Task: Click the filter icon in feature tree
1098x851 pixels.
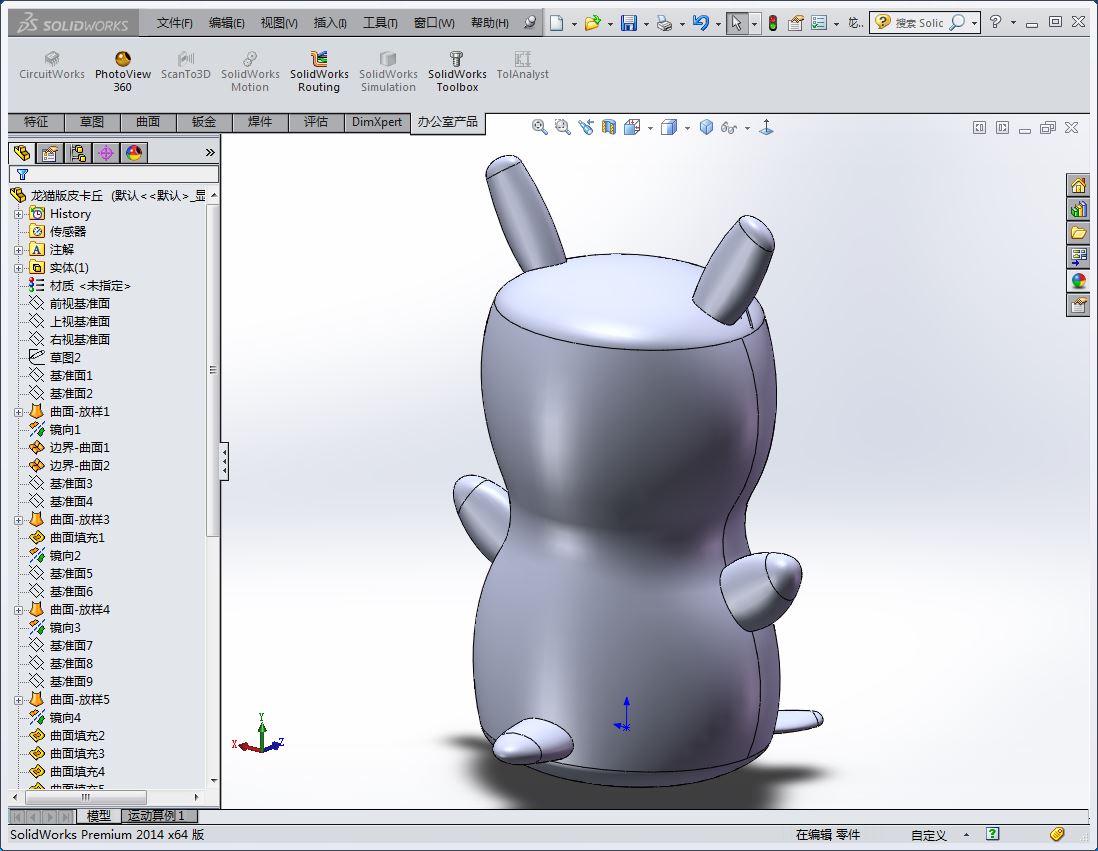Action: pos(22,174)
